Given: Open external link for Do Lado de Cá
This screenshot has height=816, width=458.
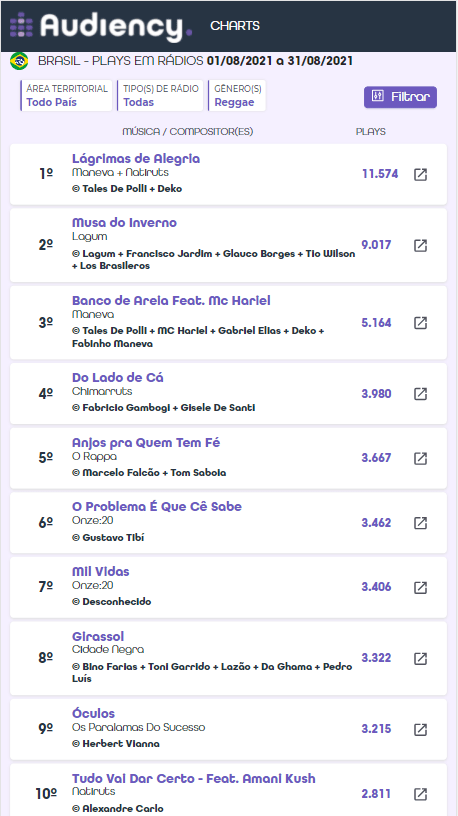Looking at the screenshot, I should pos(420,394).
